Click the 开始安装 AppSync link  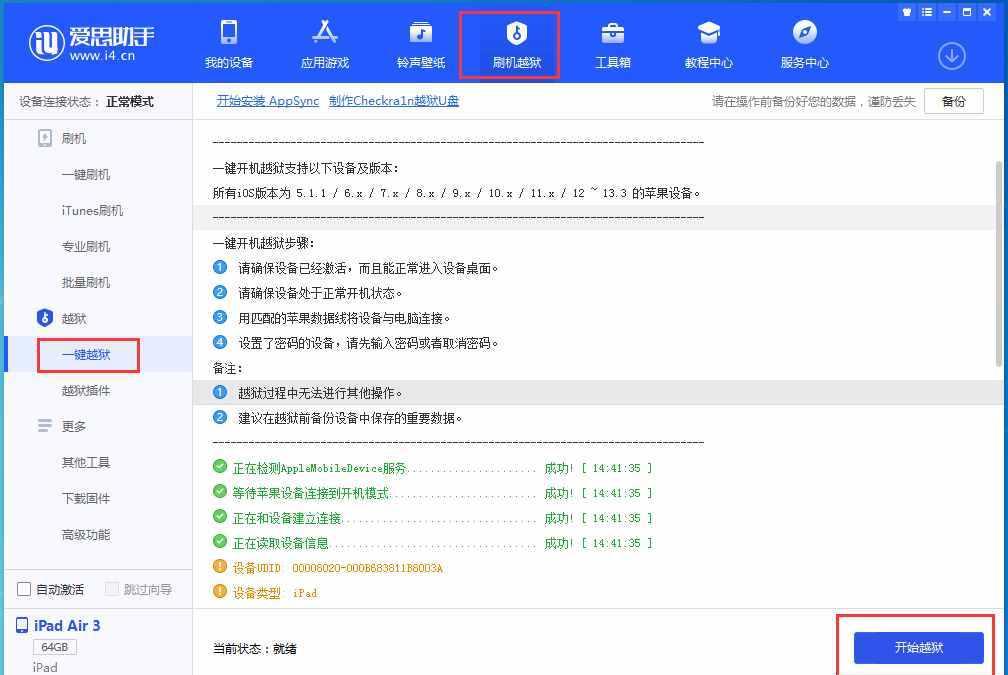267,101
